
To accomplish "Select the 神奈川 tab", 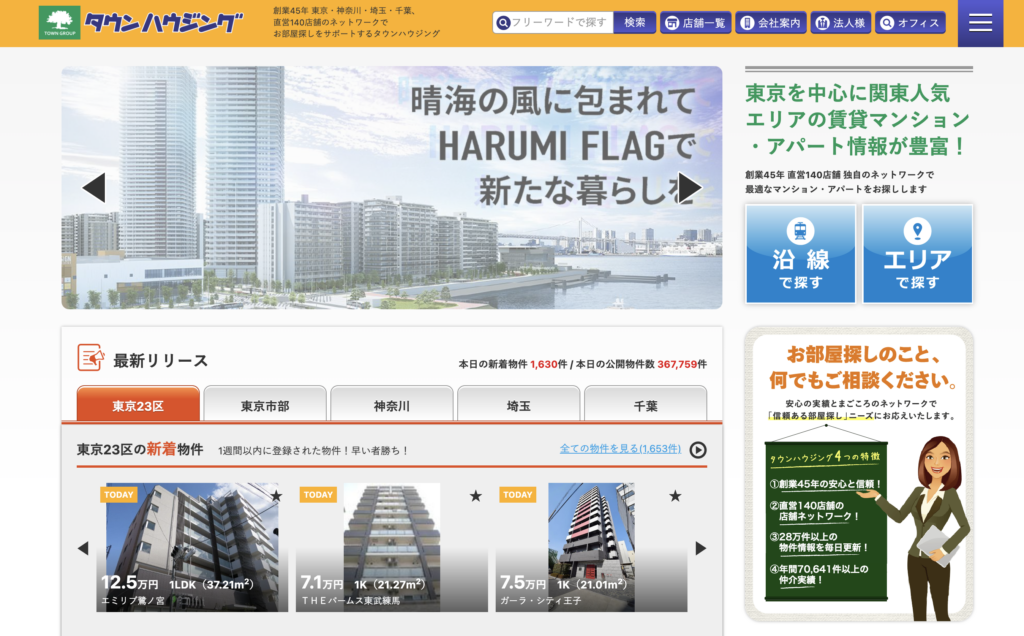I will (x=392, y=406).
